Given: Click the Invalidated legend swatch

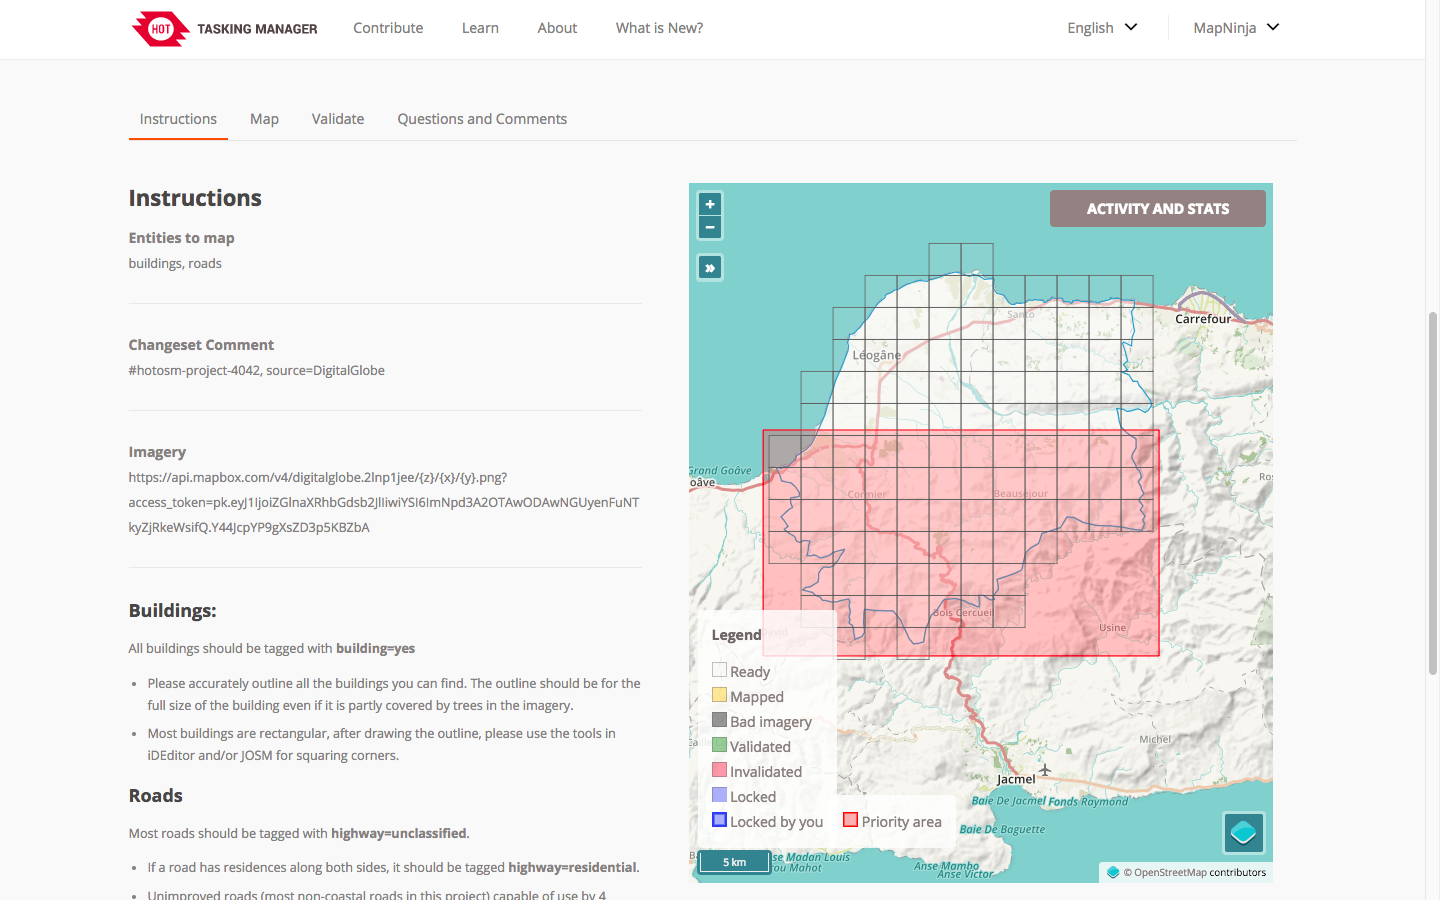Looking at the screenshot, I should [x=719, y=770].
